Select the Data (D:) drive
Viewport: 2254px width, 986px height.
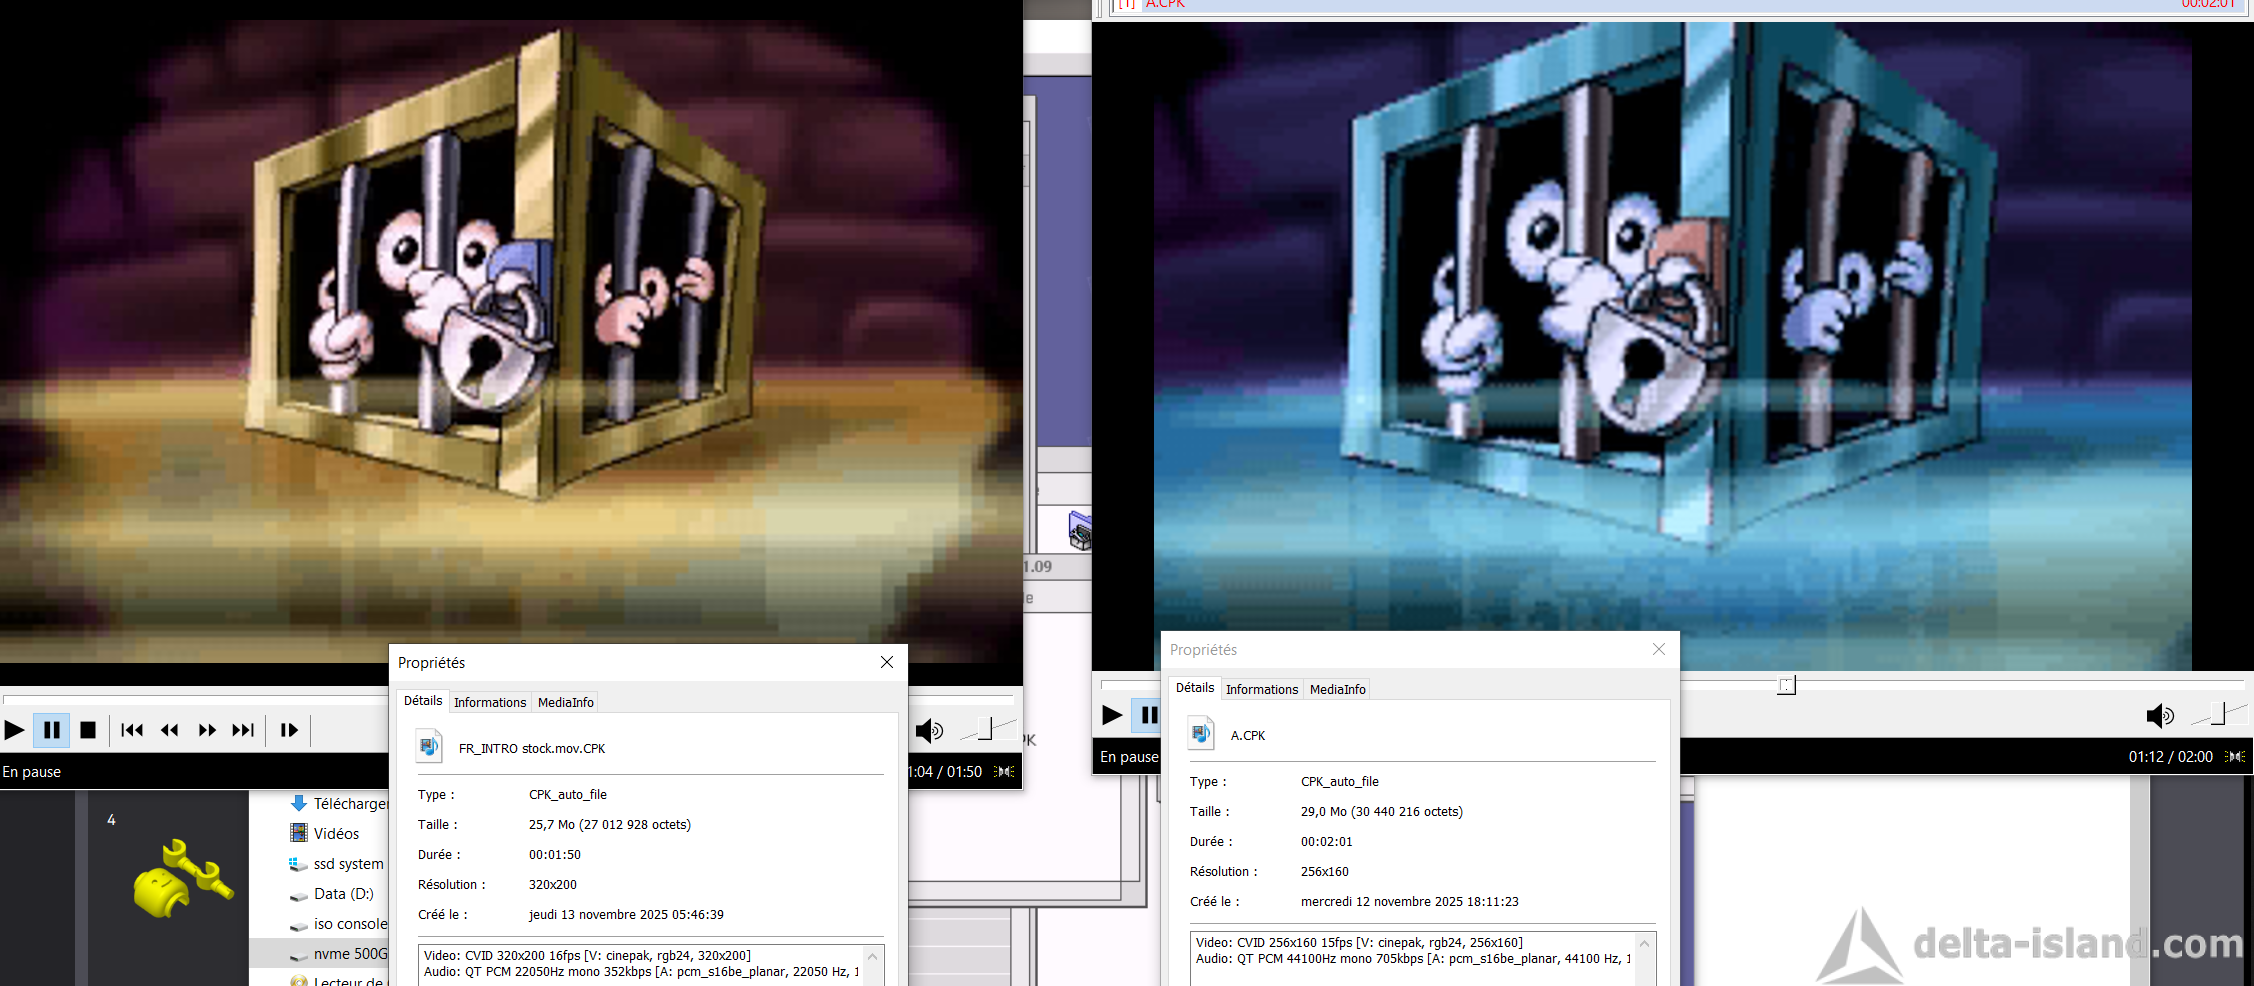[x=332, y=893]
